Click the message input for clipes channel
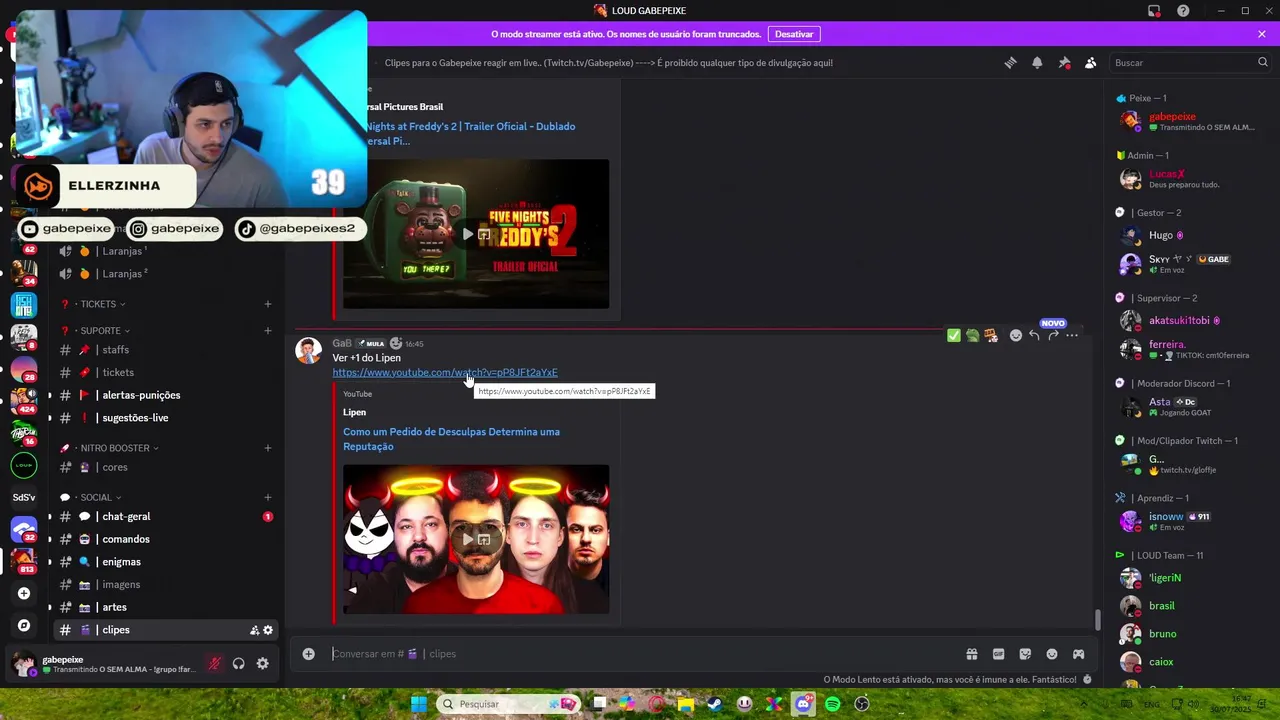1280x720 pixels. tap(640, 654)
